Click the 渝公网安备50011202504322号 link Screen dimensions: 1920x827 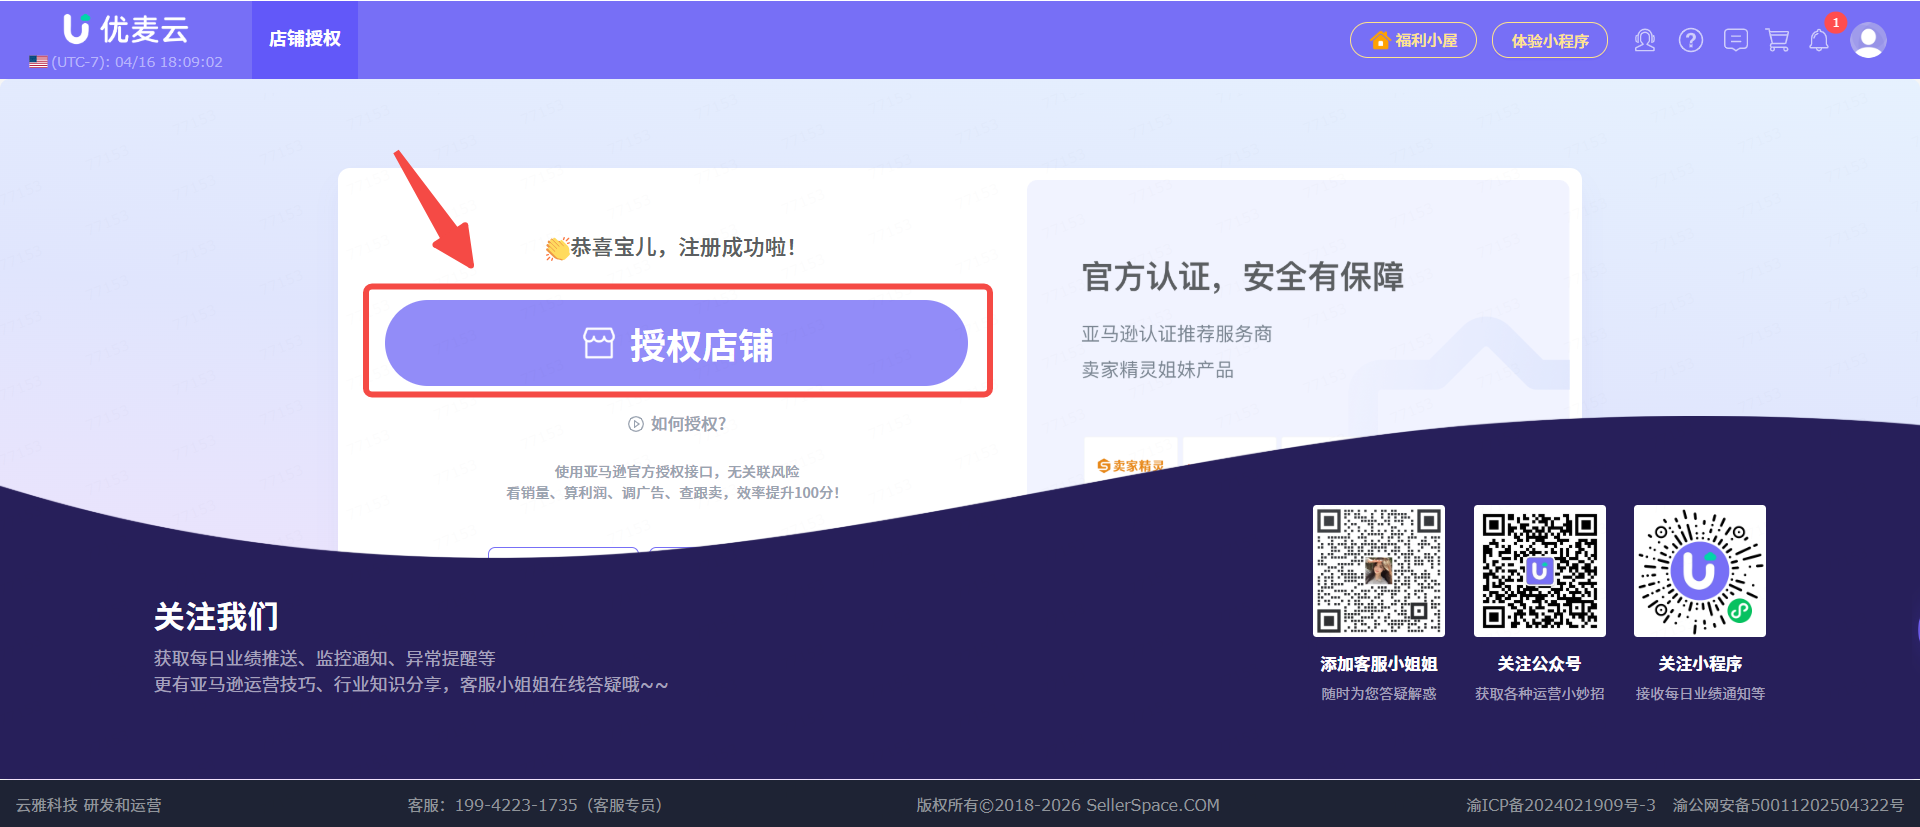point(1788,805)
